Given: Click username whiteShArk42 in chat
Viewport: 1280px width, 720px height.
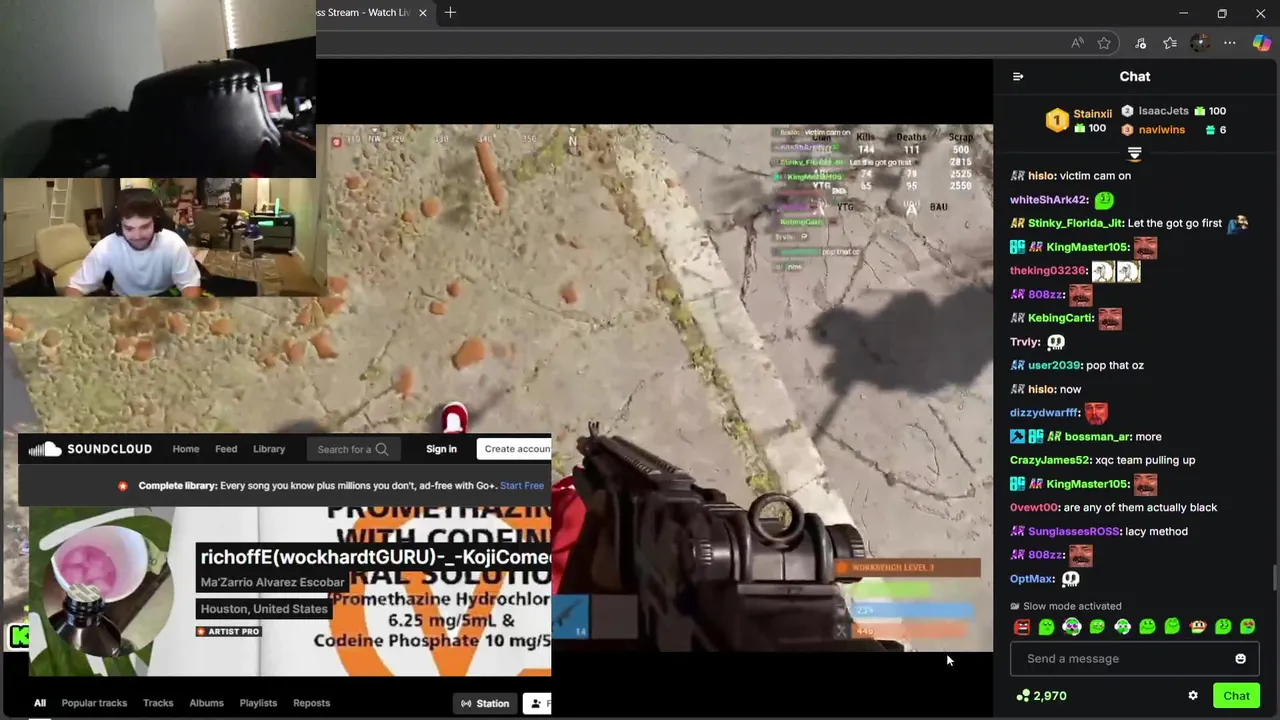Looking at the screenshot, I should point(1049,200).
